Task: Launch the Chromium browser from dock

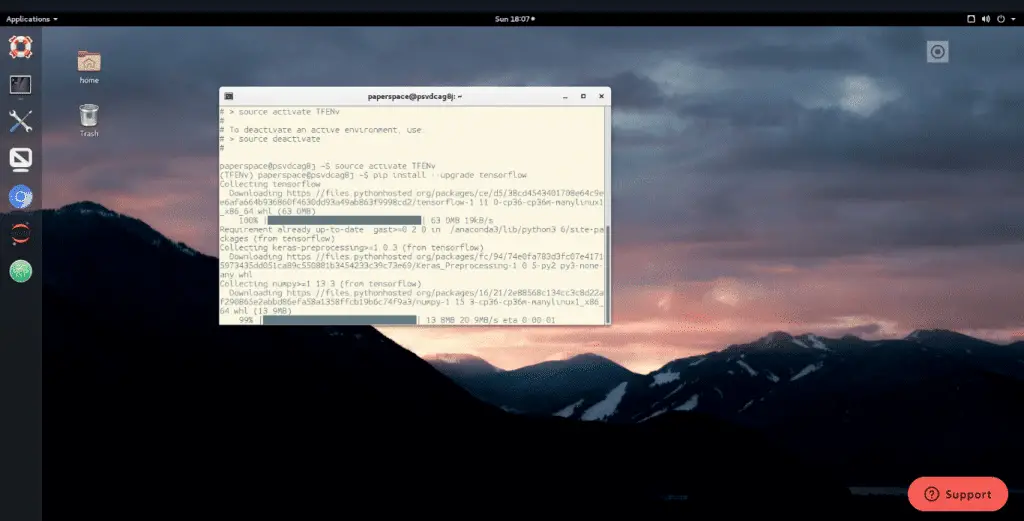Action: point(21,197)
